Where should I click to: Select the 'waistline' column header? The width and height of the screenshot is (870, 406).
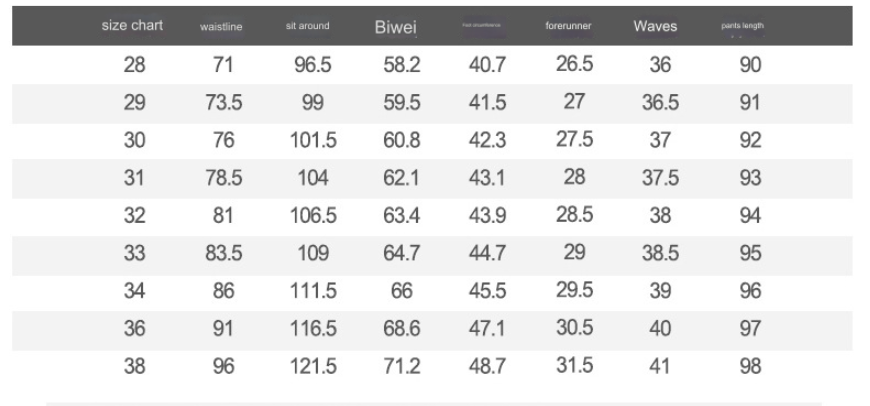coord(222,27)
